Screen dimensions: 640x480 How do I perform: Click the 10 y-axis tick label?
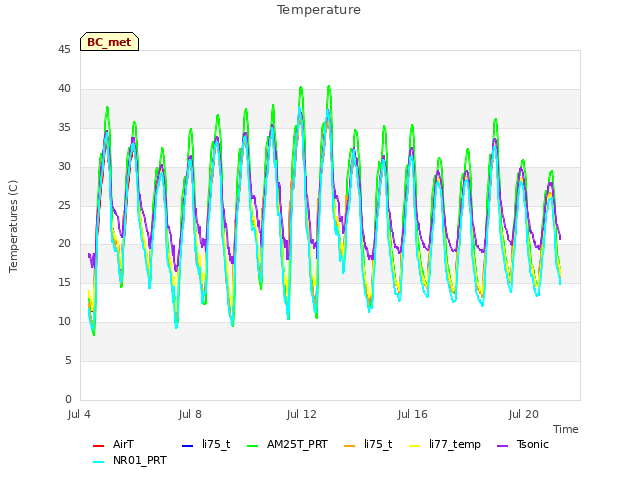(64, 322)
